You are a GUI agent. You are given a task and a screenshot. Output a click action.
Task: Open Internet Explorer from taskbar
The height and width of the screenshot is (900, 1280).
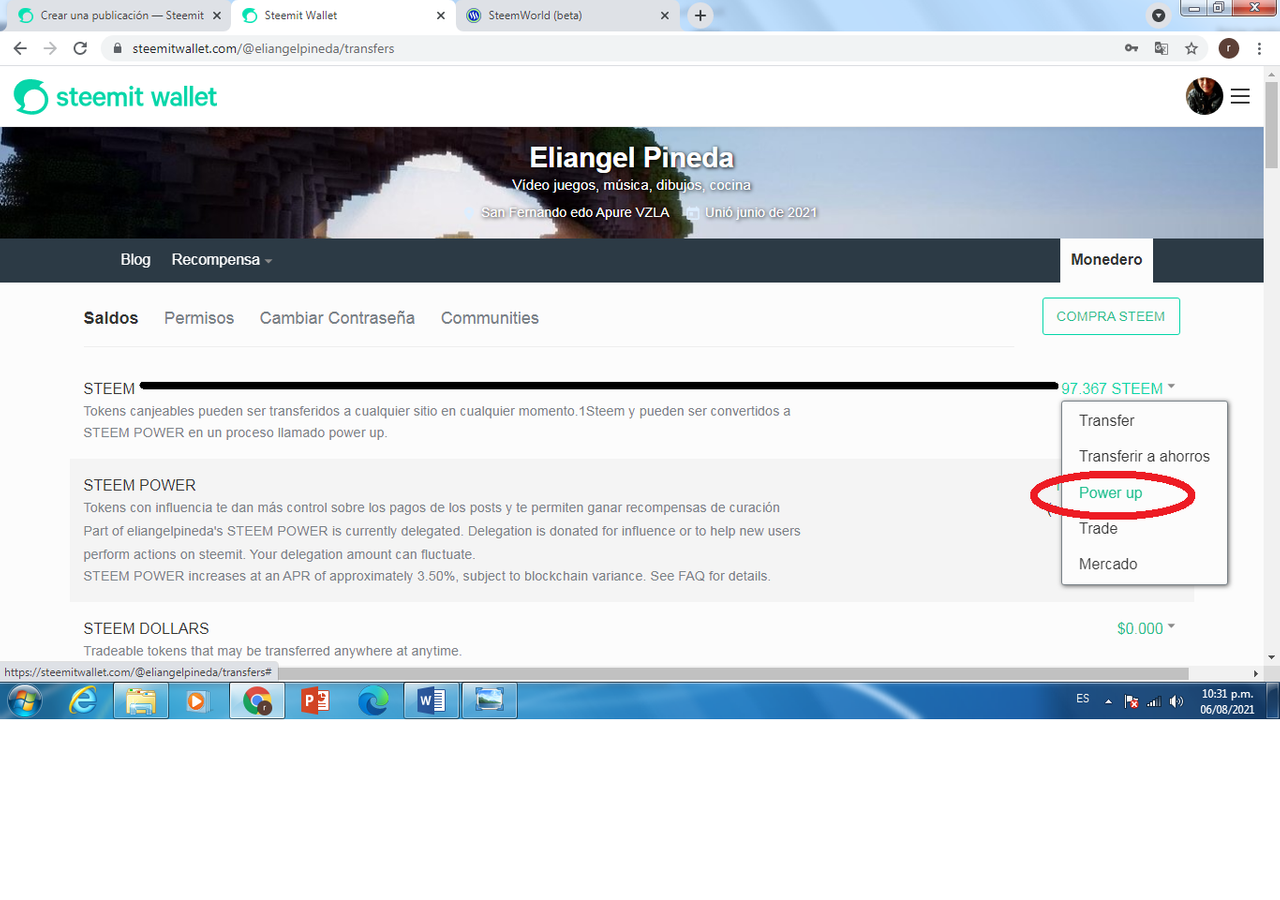point(83,701)
